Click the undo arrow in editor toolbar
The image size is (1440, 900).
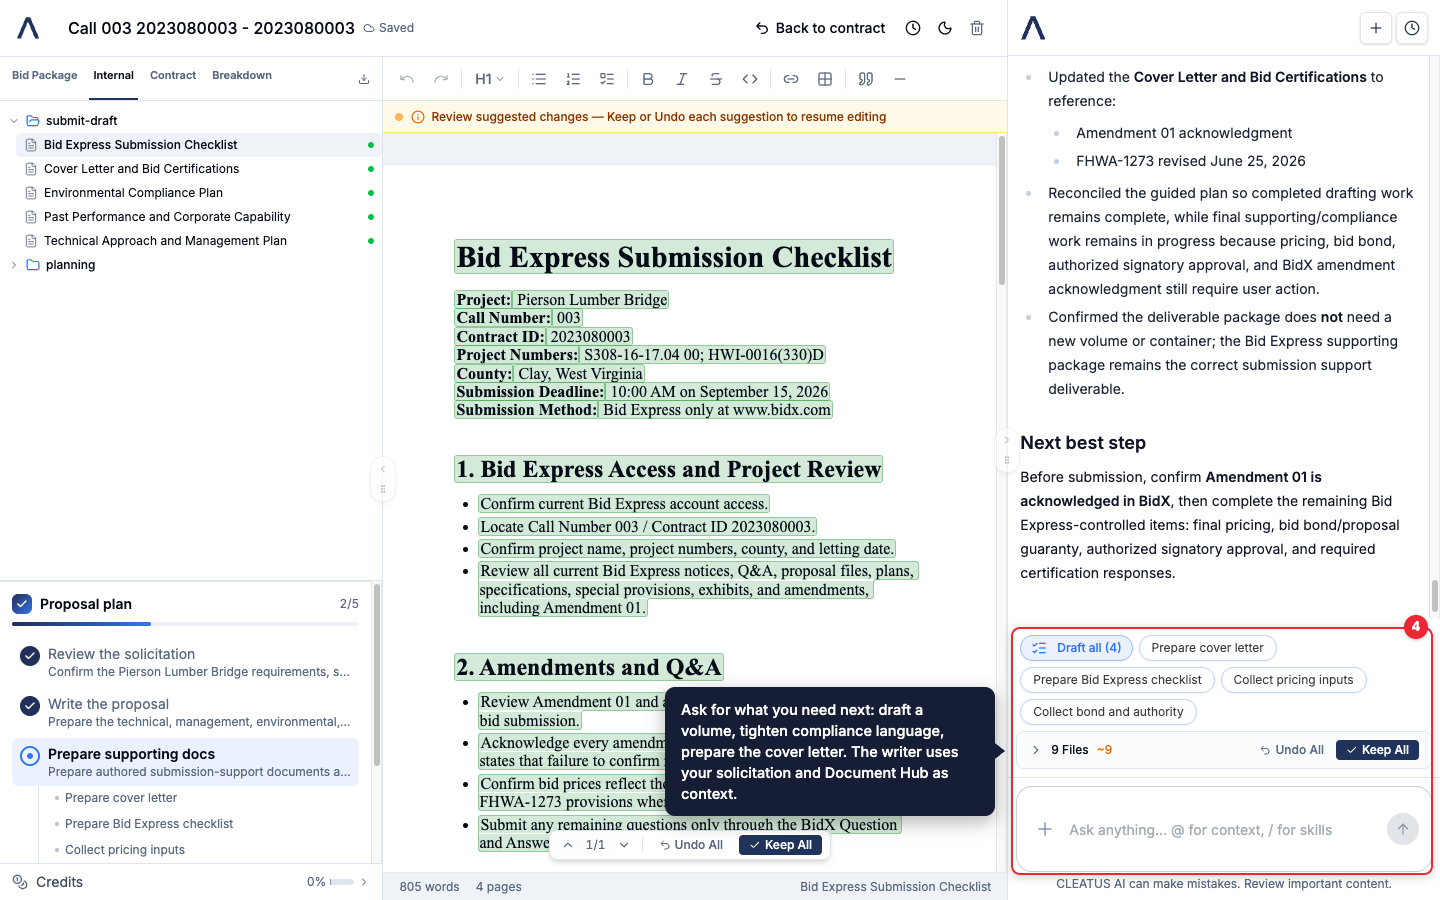(x=406, y=79)
